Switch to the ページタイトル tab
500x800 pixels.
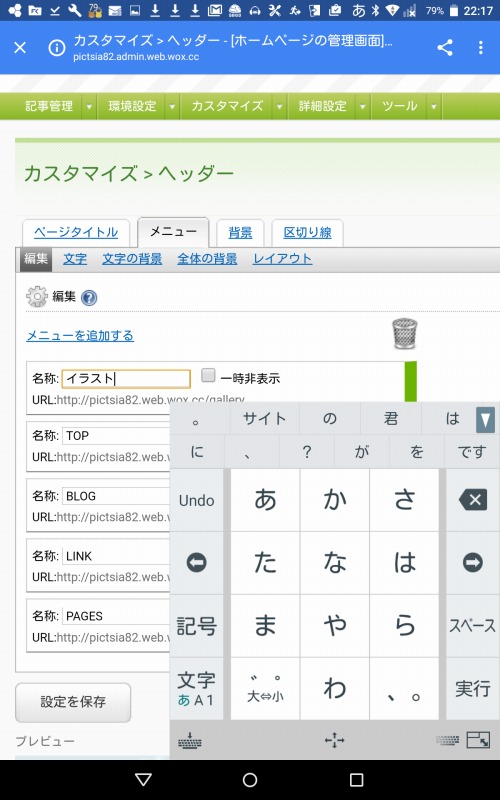coord(76,233)
